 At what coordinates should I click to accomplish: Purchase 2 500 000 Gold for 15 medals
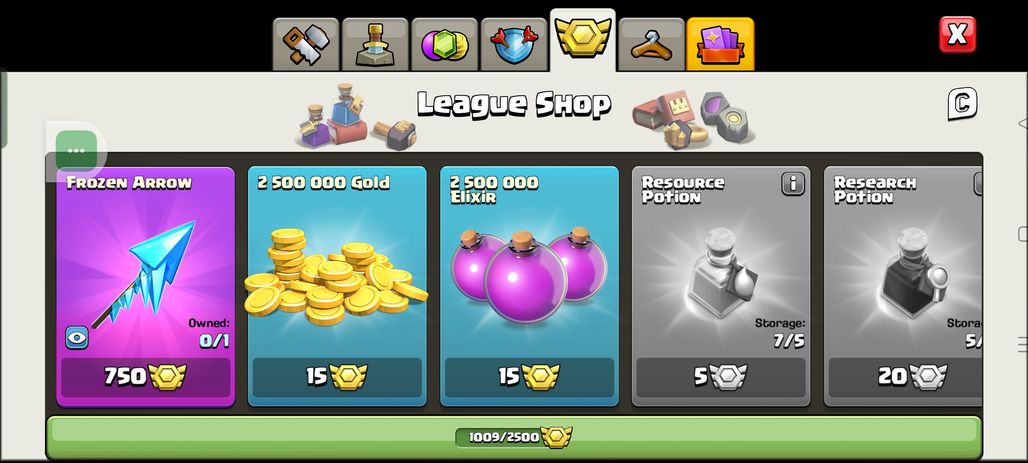pos(337,377)
